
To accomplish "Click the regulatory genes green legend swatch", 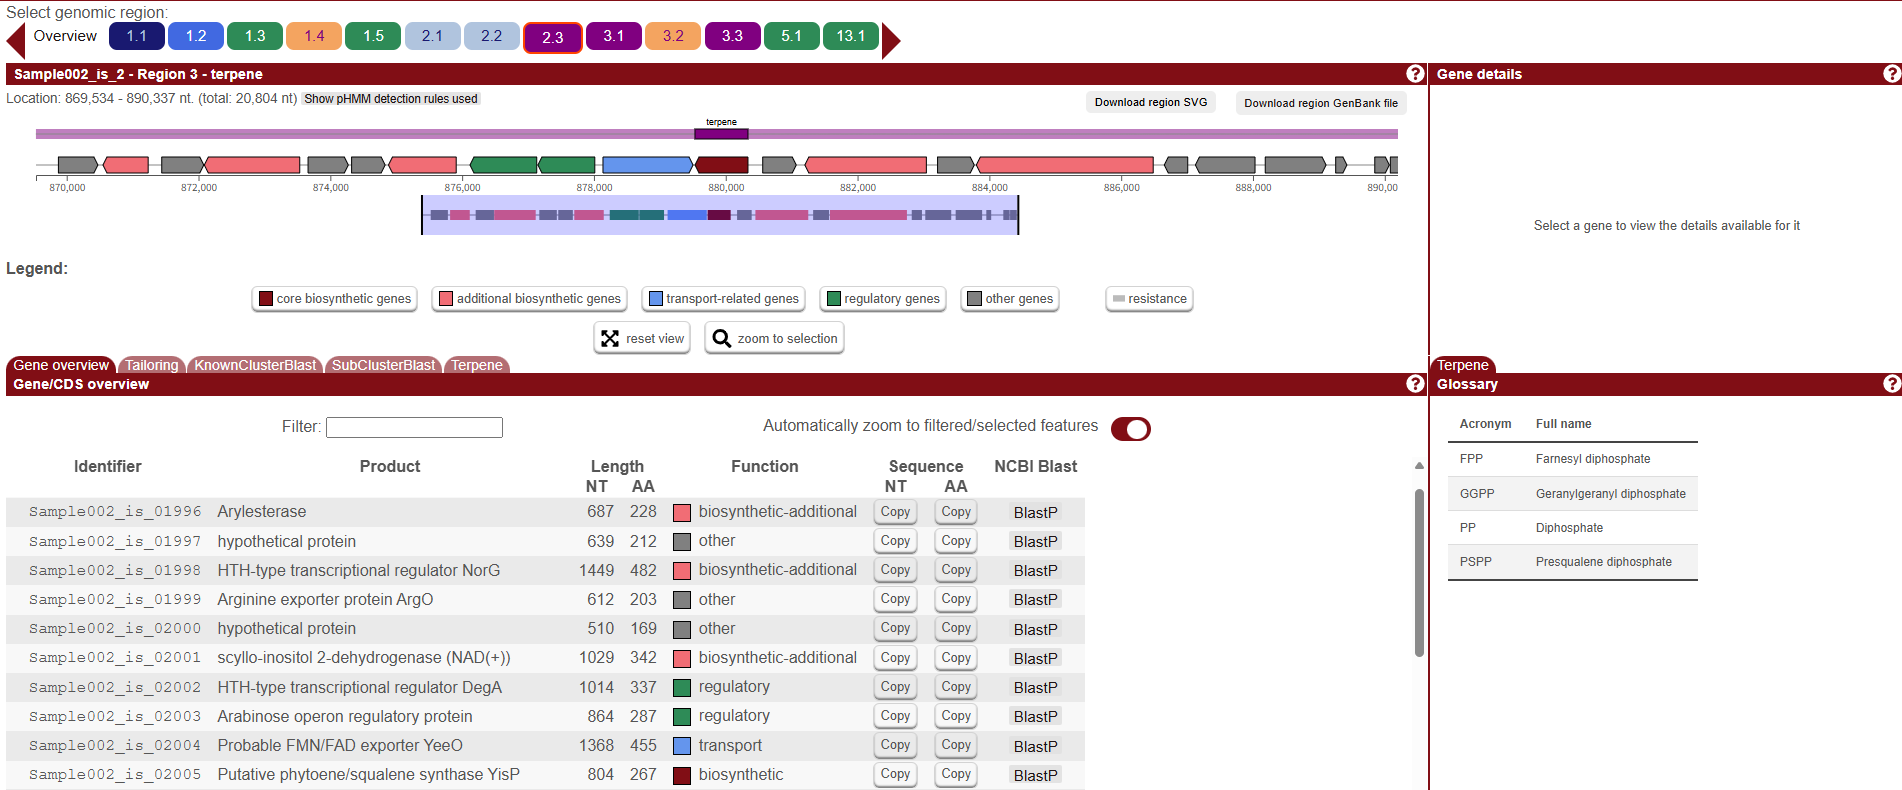I will (x=834, y=299).
